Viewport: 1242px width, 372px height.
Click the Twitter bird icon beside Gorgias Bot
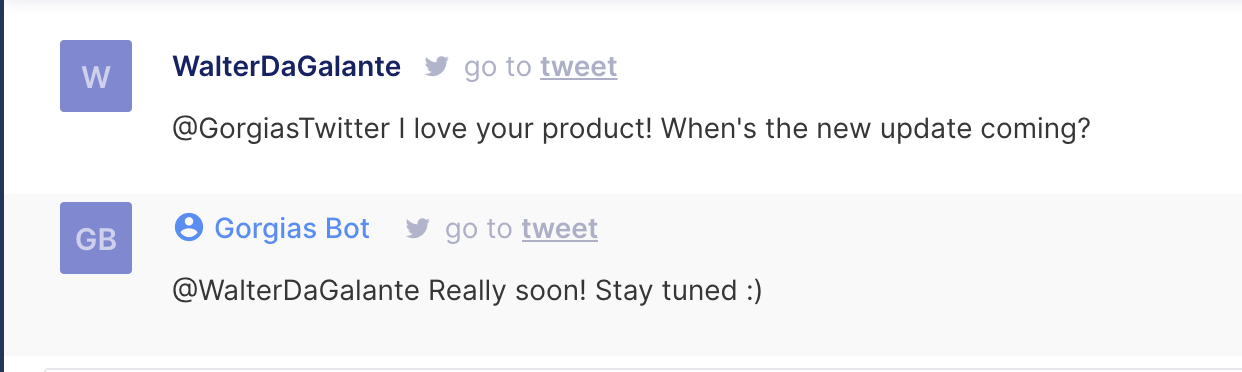click(417, 229)
